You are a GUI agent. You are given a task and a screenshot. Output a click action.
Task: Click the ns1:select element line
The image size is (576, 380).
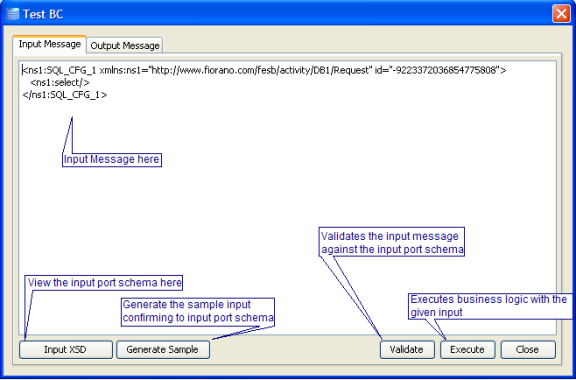click(60, 82)
